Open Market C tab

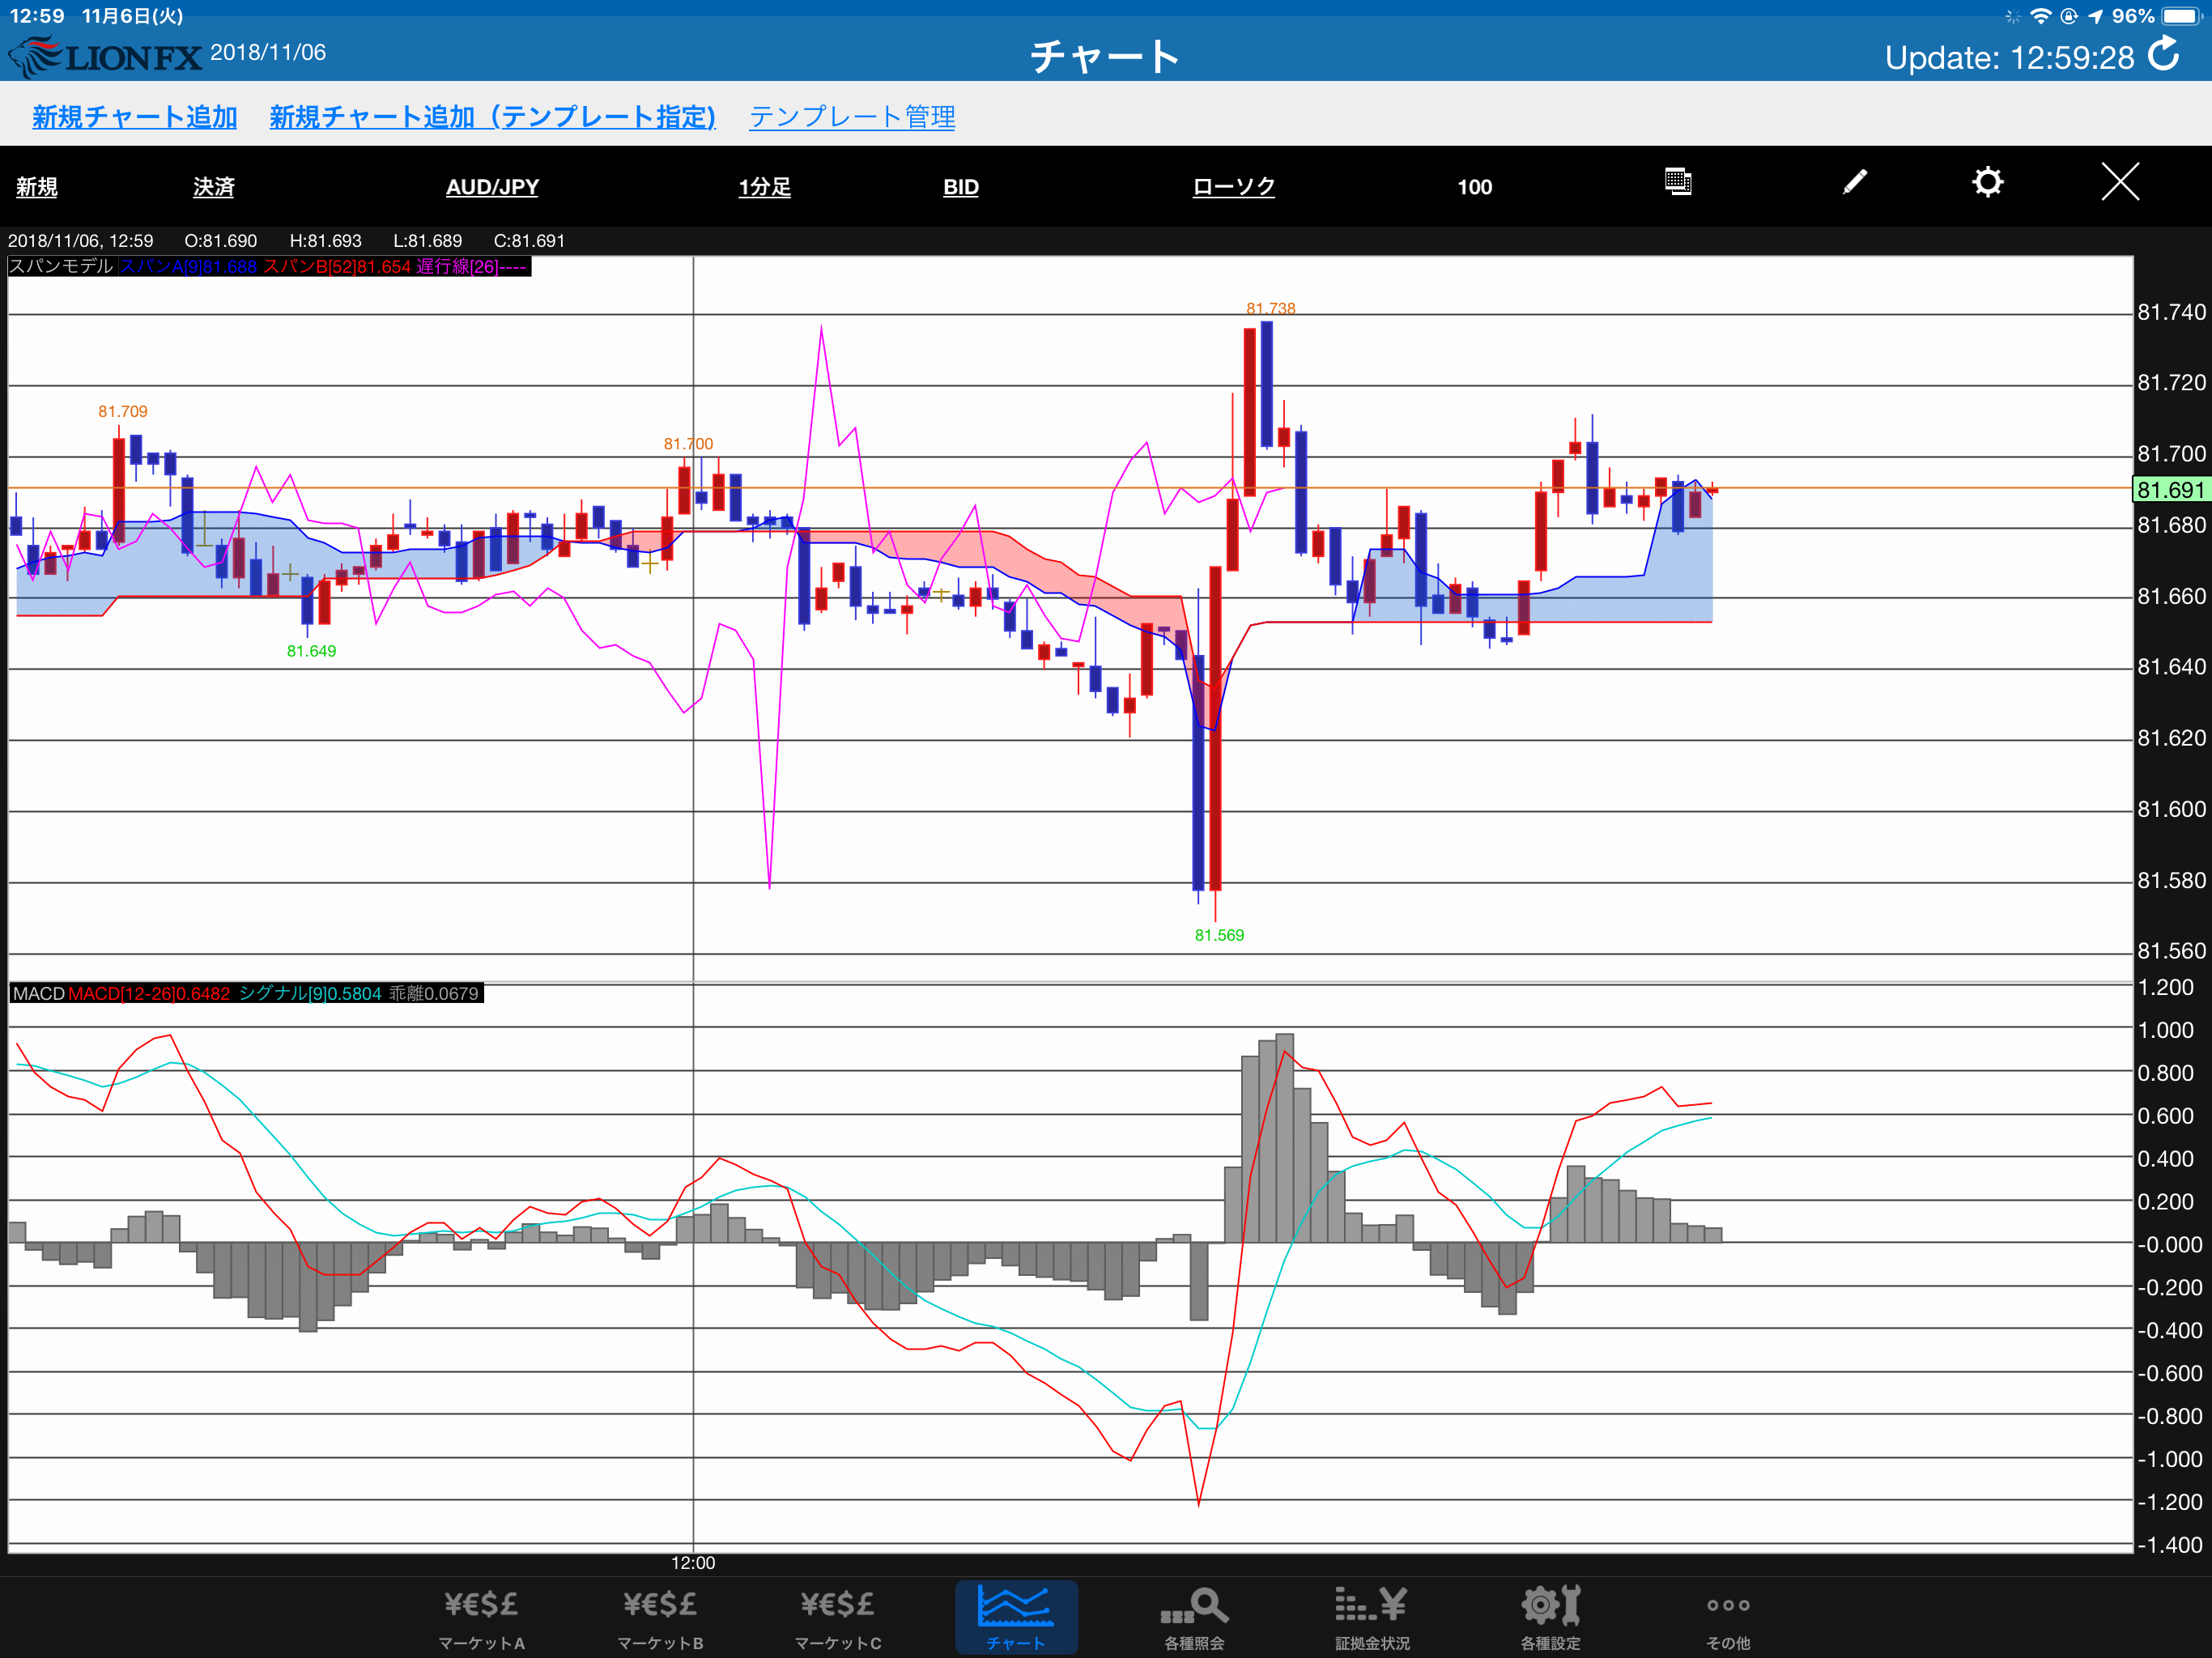pos(838,1618)
